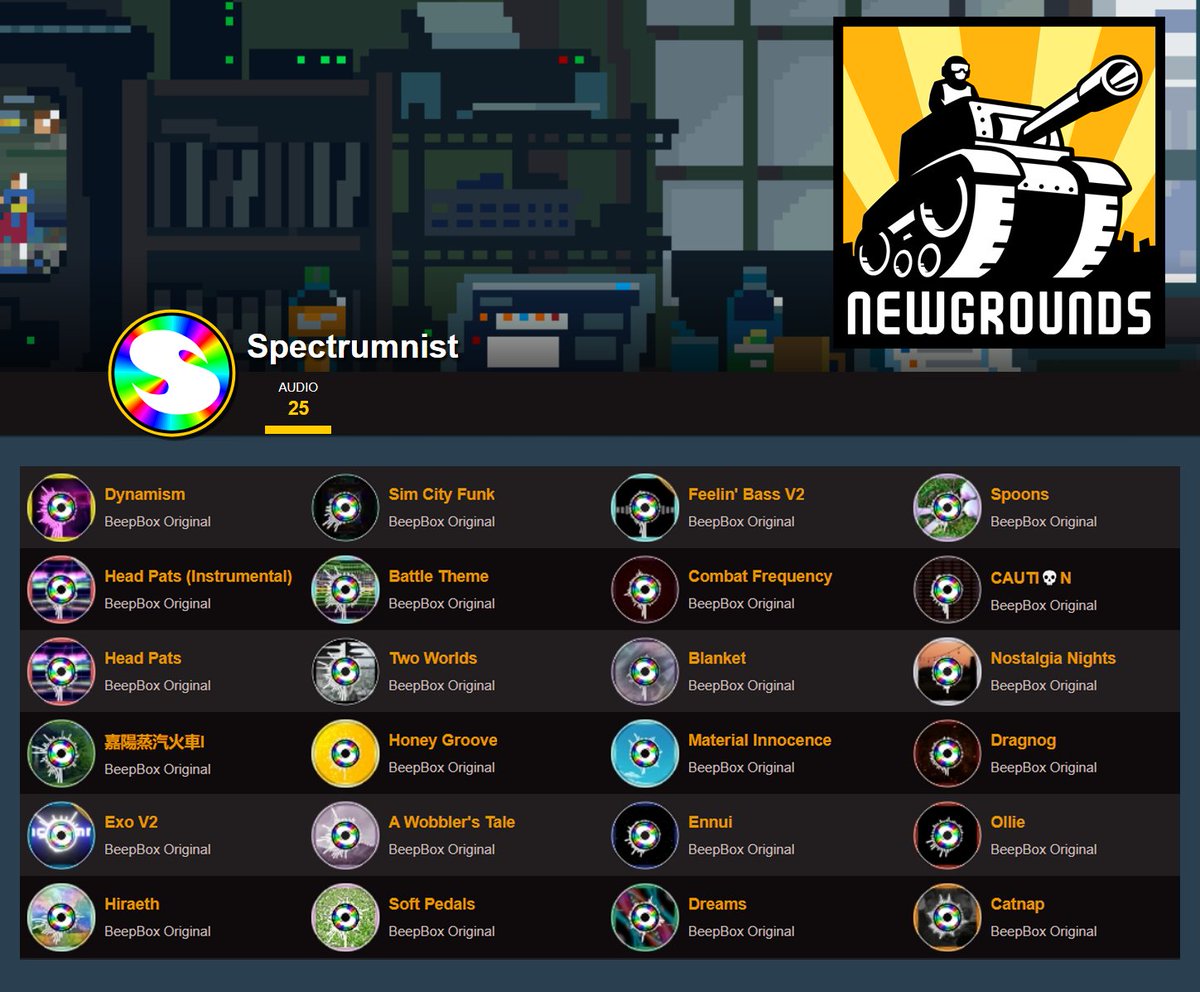Open the Catnap song title link
This screenshot has width=1200, height=992.
(x=1017, y=904)
